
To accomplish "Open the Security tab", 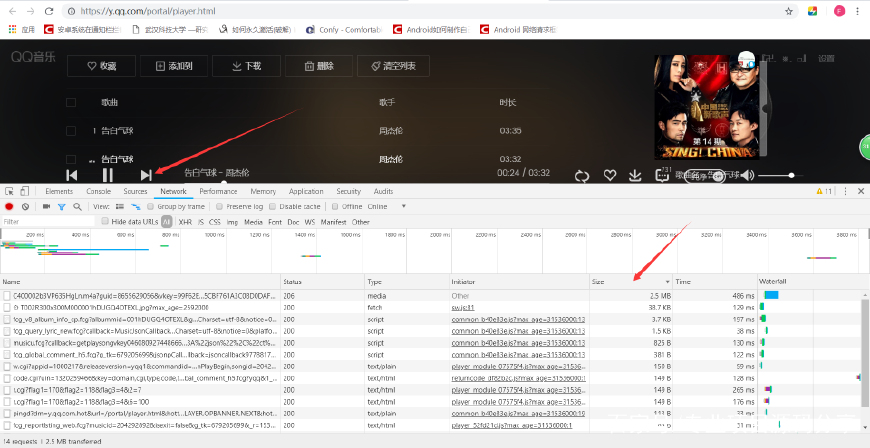I will (348, 191).
